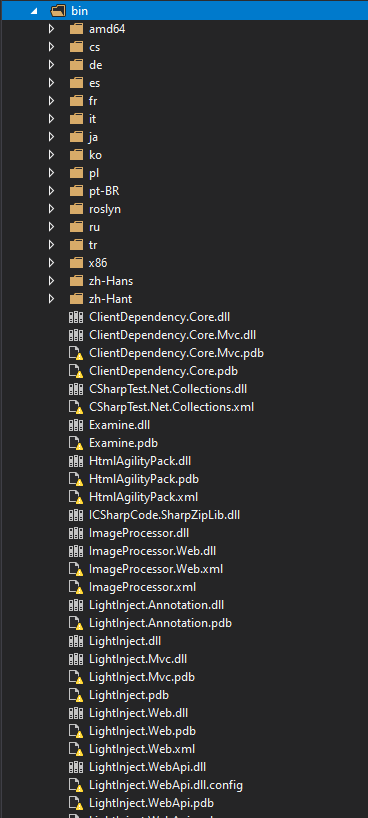
Task: Click the bin folder icon
Action: pos(58,11)
